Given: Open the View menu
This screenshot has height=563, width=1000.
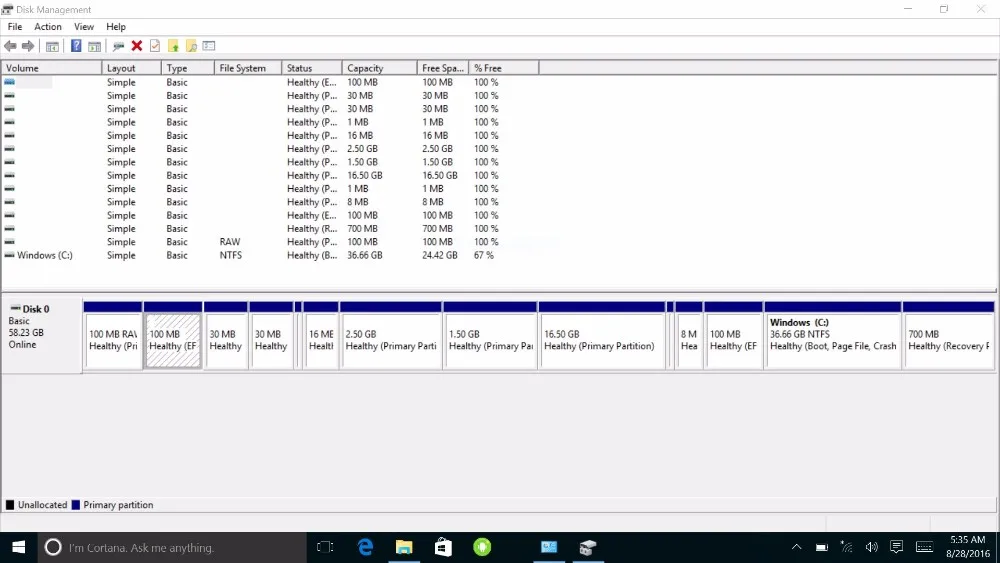Looking at the screenshot, I should point(84,27).
